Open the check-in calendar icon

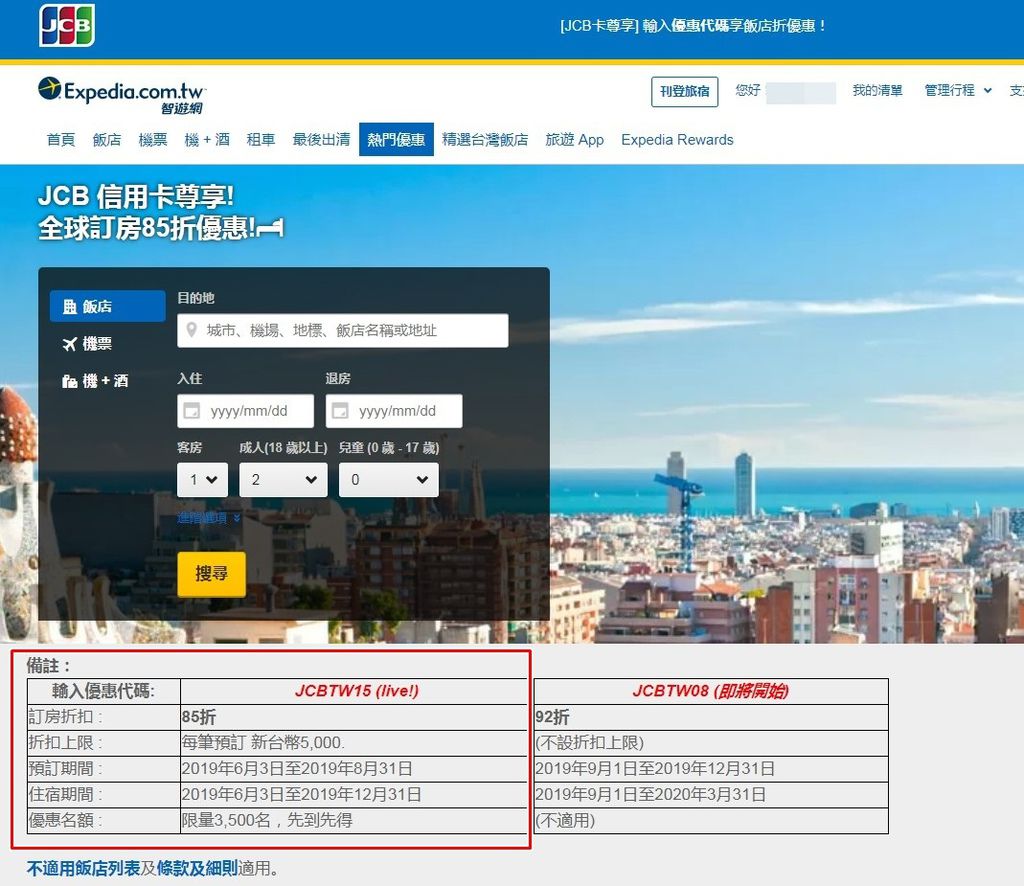click(x=191, y=411)
